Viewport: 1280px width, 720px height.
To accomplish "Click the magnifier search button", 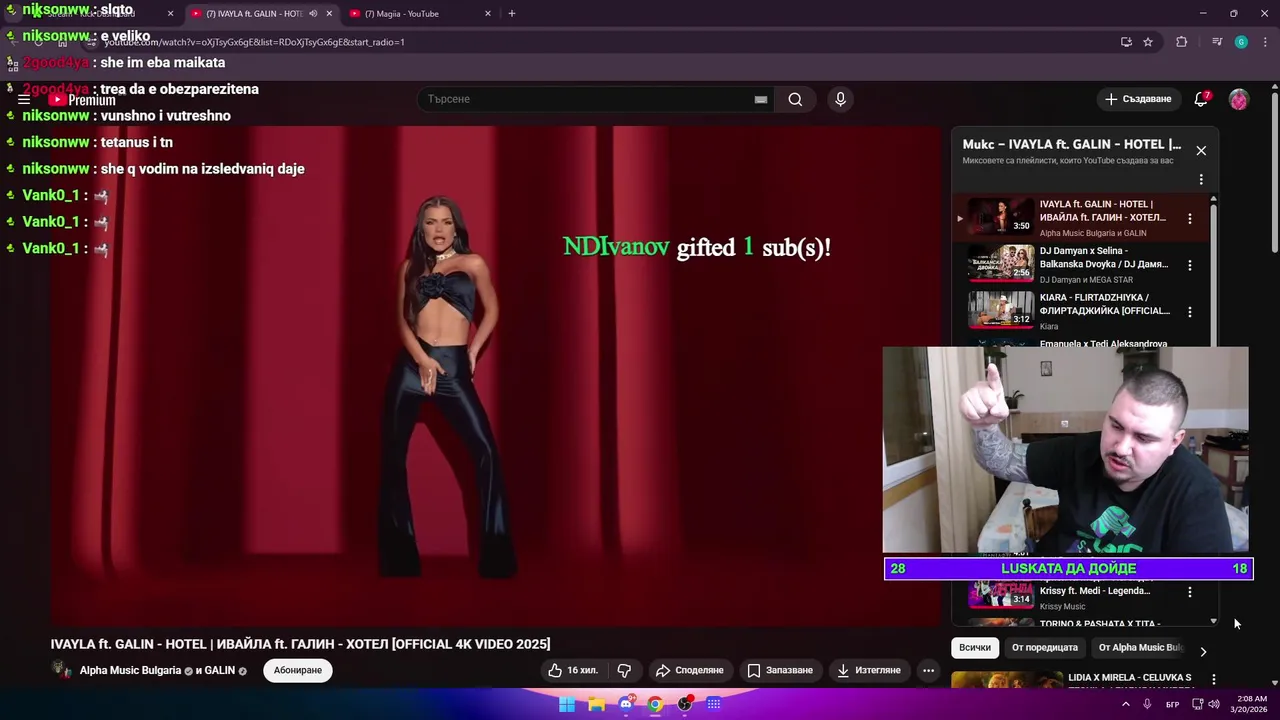I will (795, 99).
